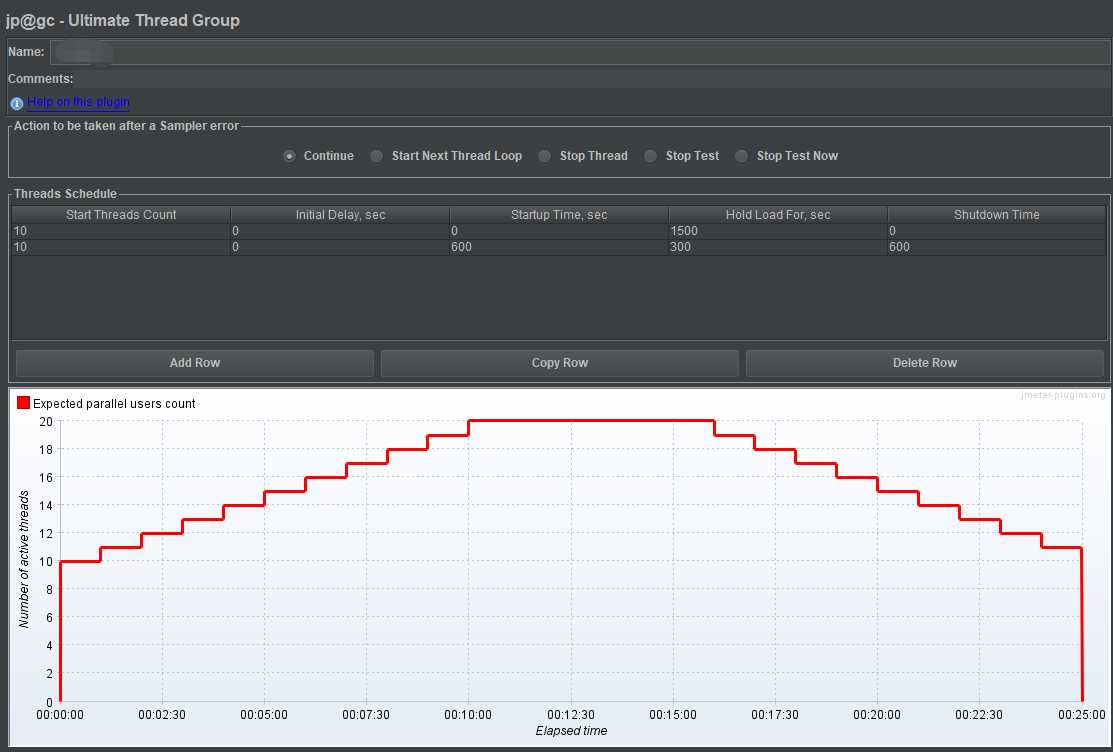Select first row's Start Threads Count cell
This screenshot has width=1113, height=752.
[x=121, y=231]
